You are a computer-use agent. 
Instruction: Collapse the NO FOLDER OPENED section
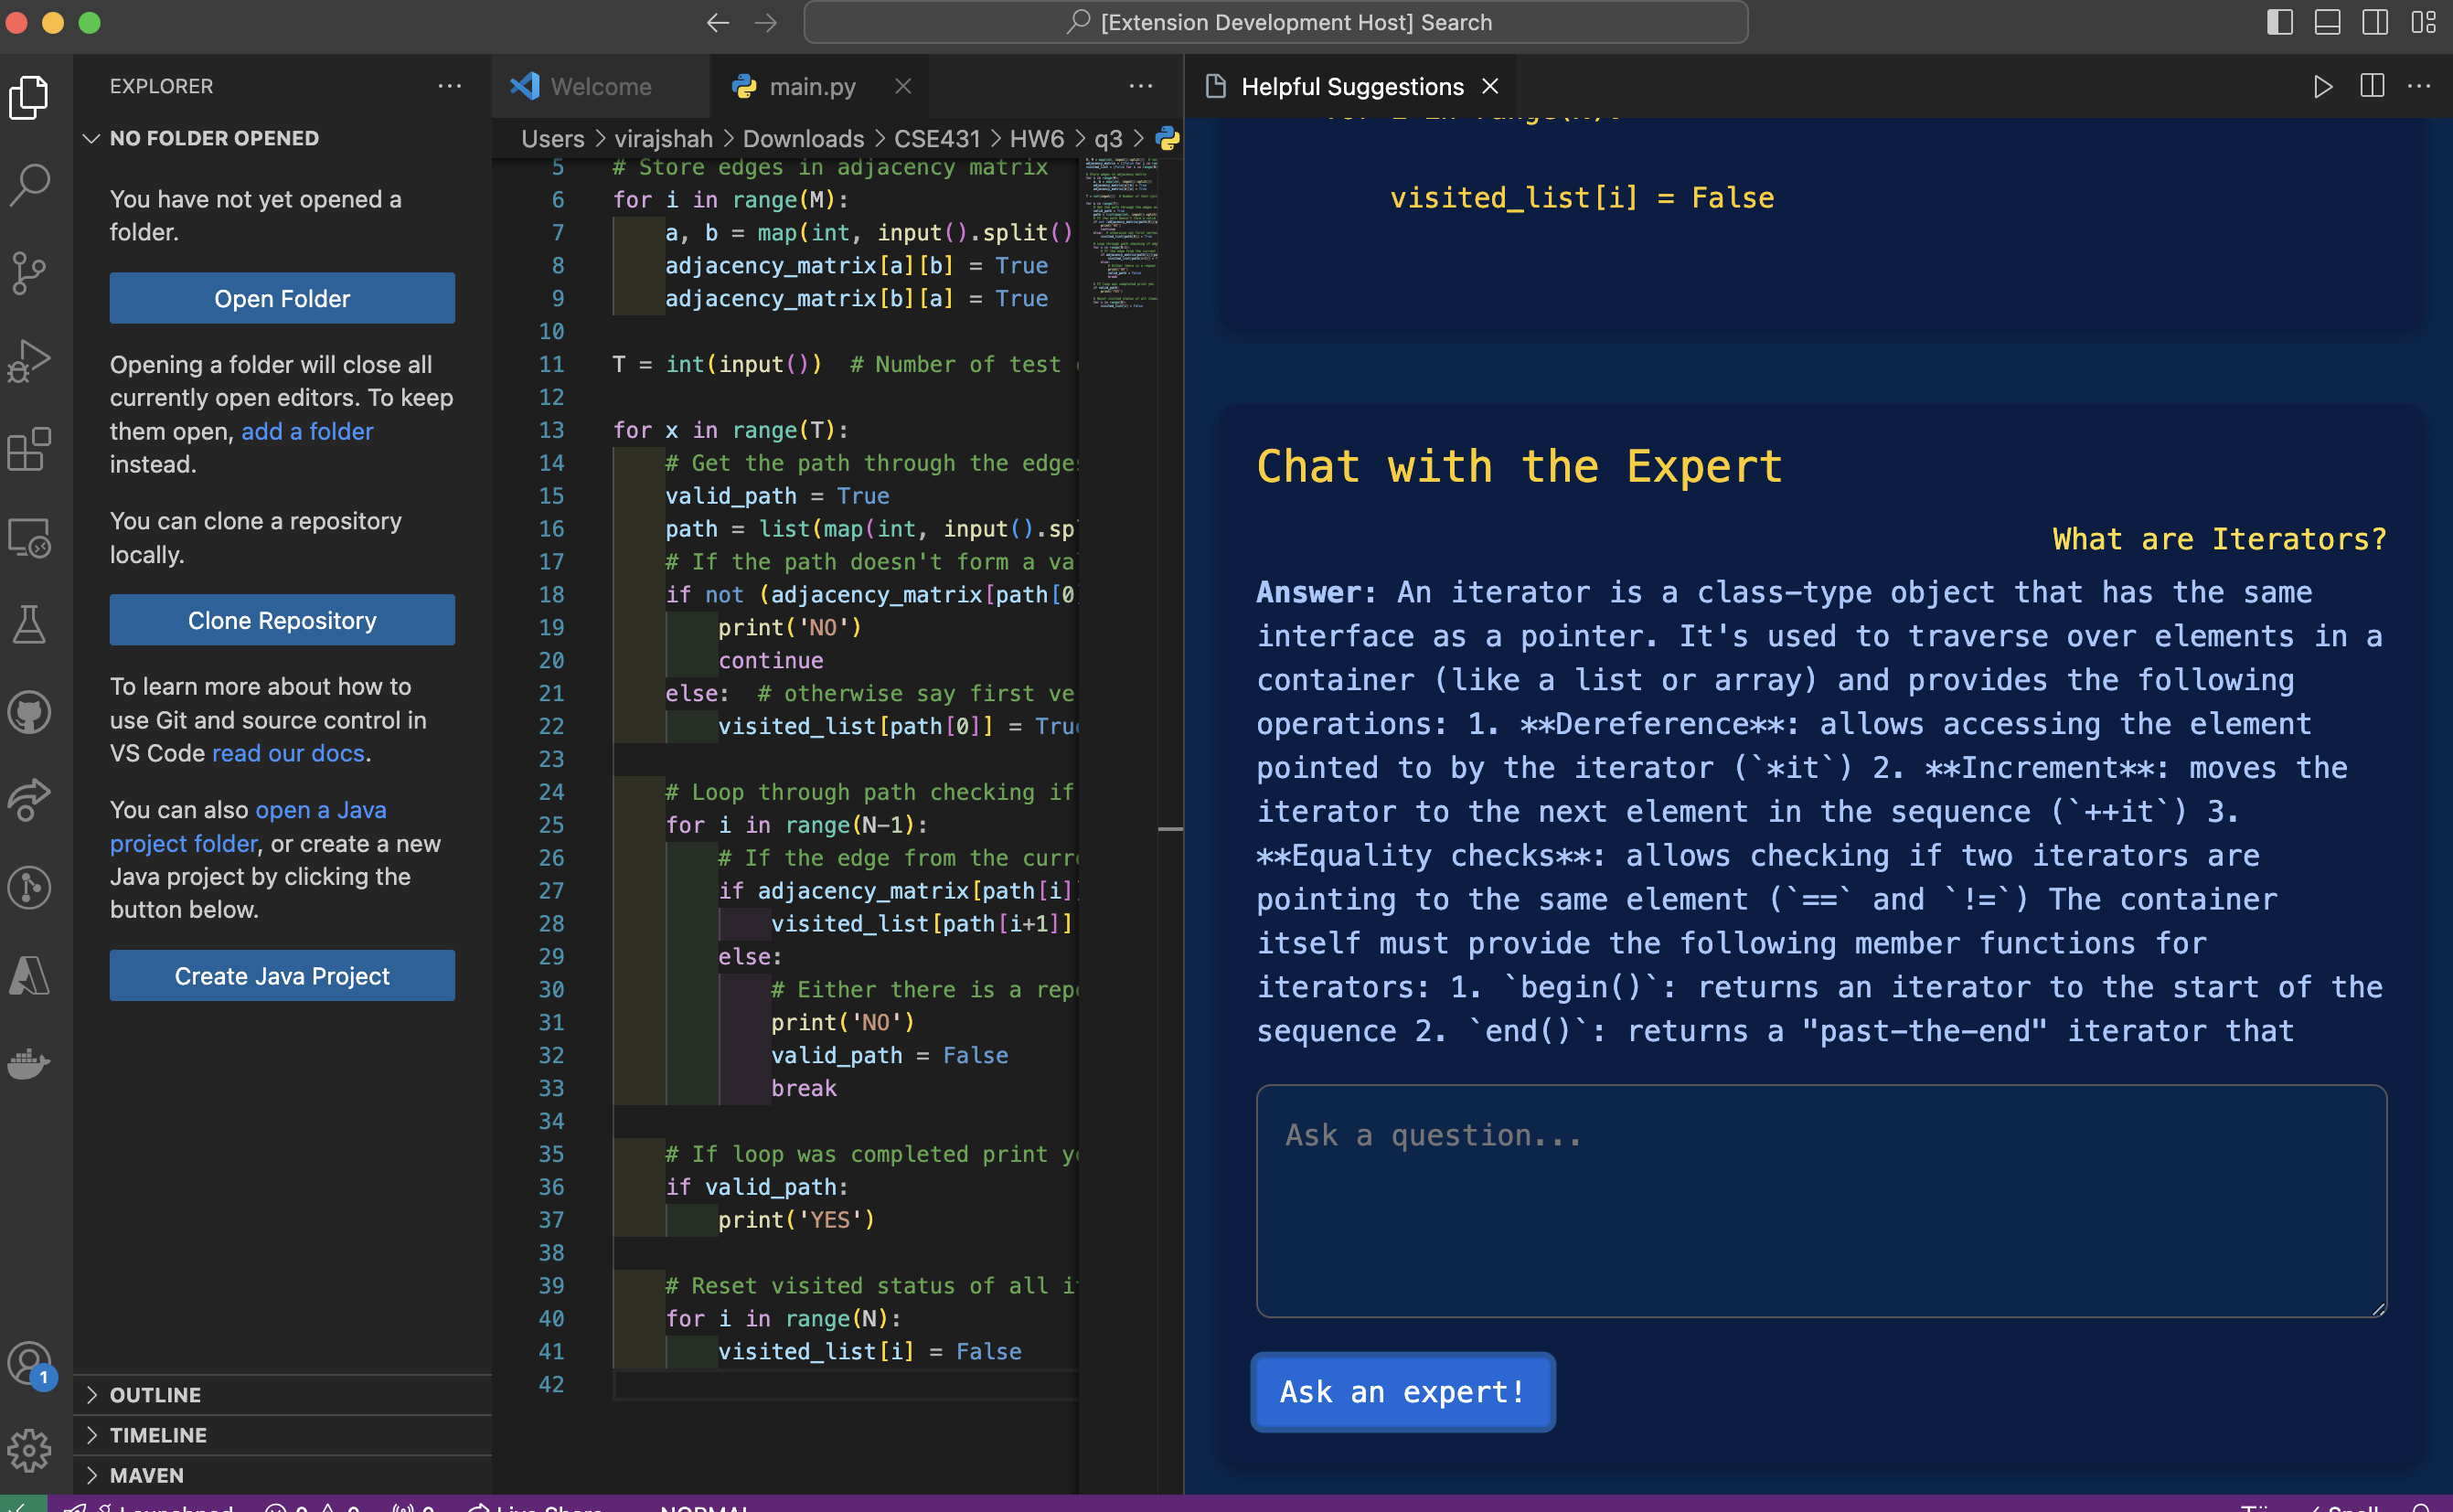coord(213,138)
